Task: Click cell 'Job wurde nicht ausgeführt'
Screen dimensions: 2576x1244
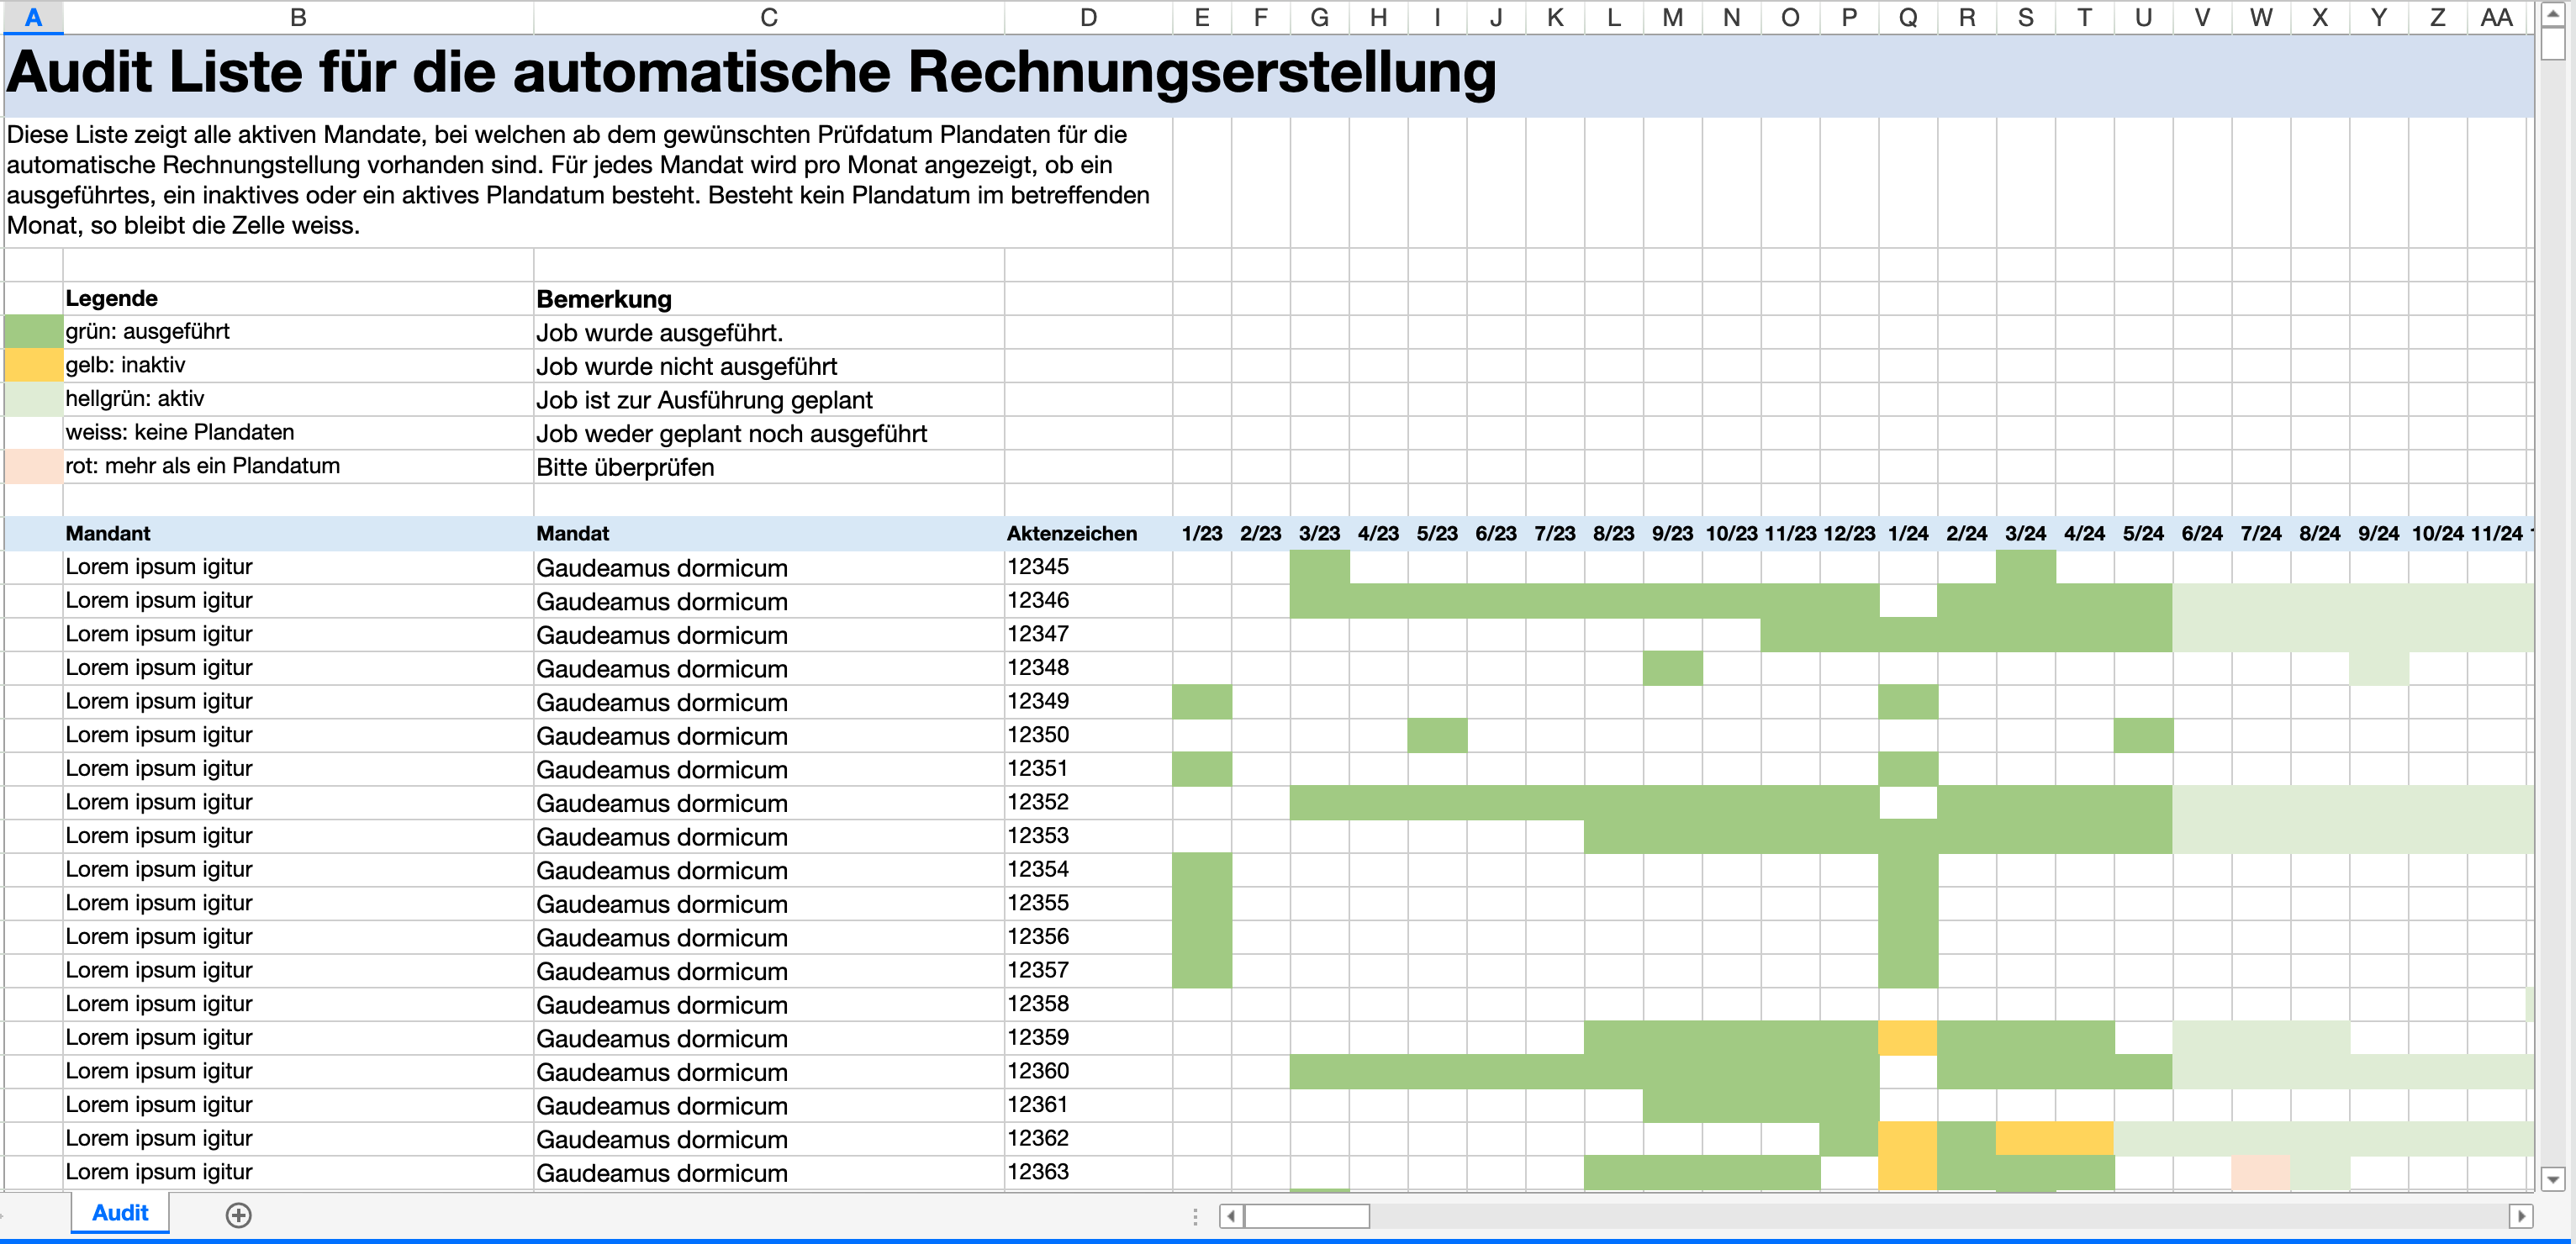Action: (x=768, y=366)
